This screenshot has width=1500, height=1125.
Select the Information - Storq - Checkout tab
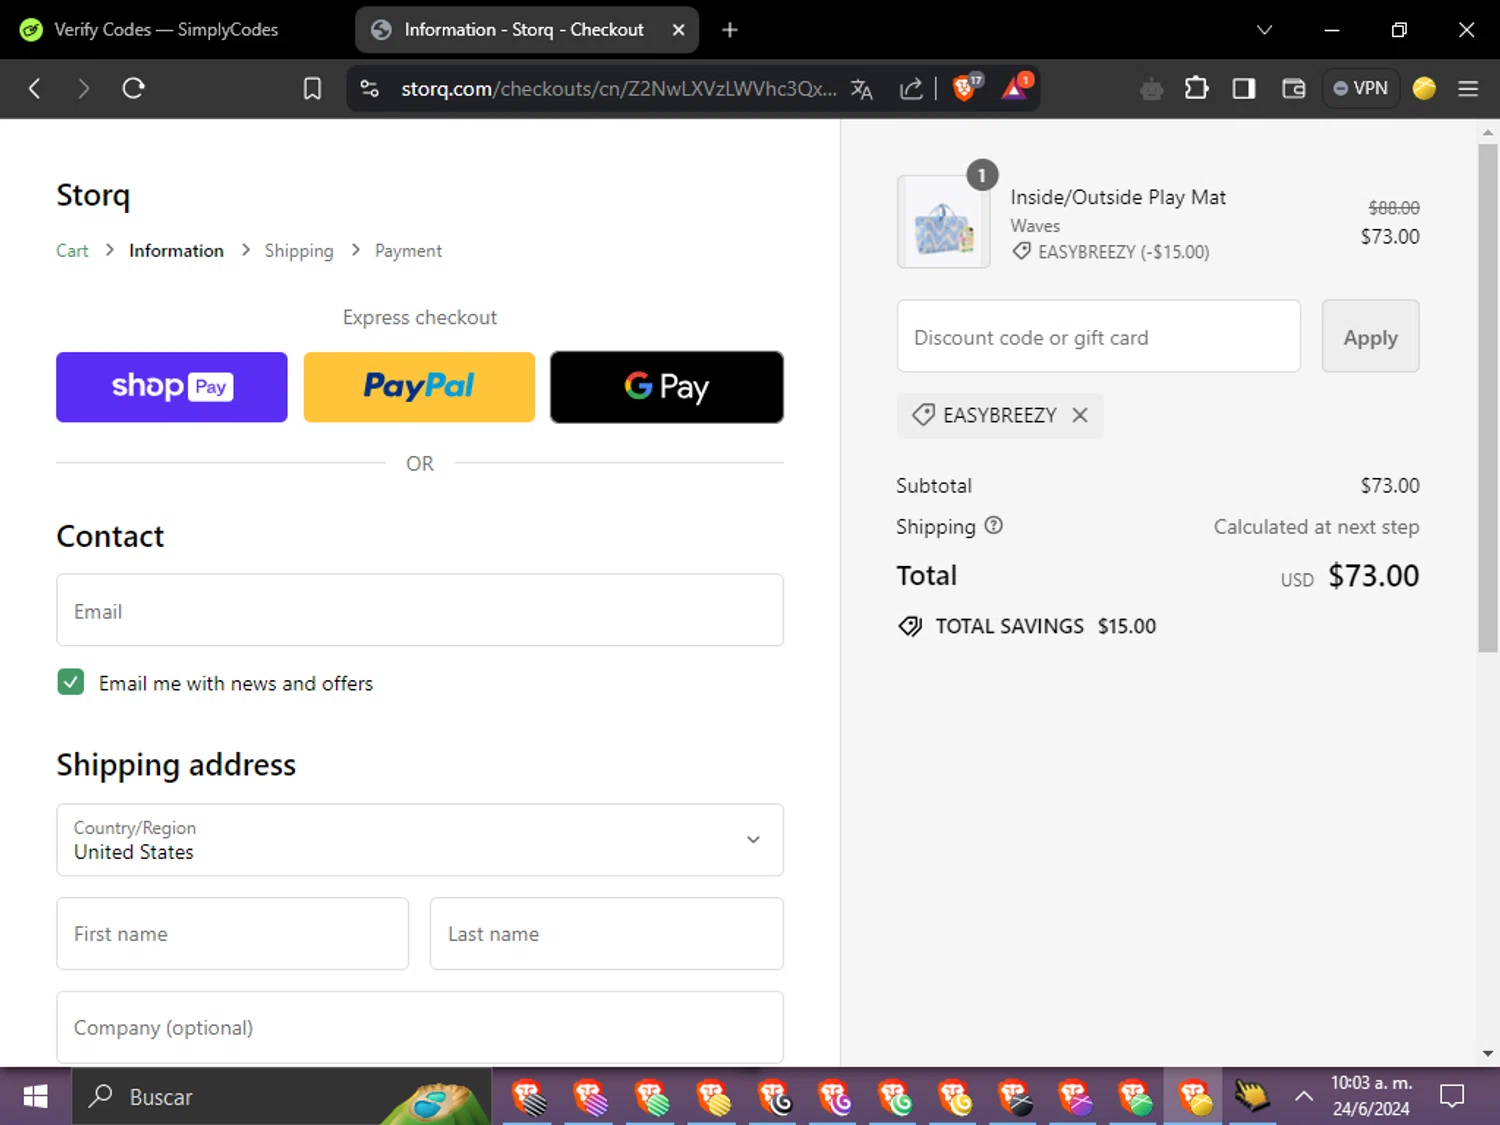(x=526, y=30)
